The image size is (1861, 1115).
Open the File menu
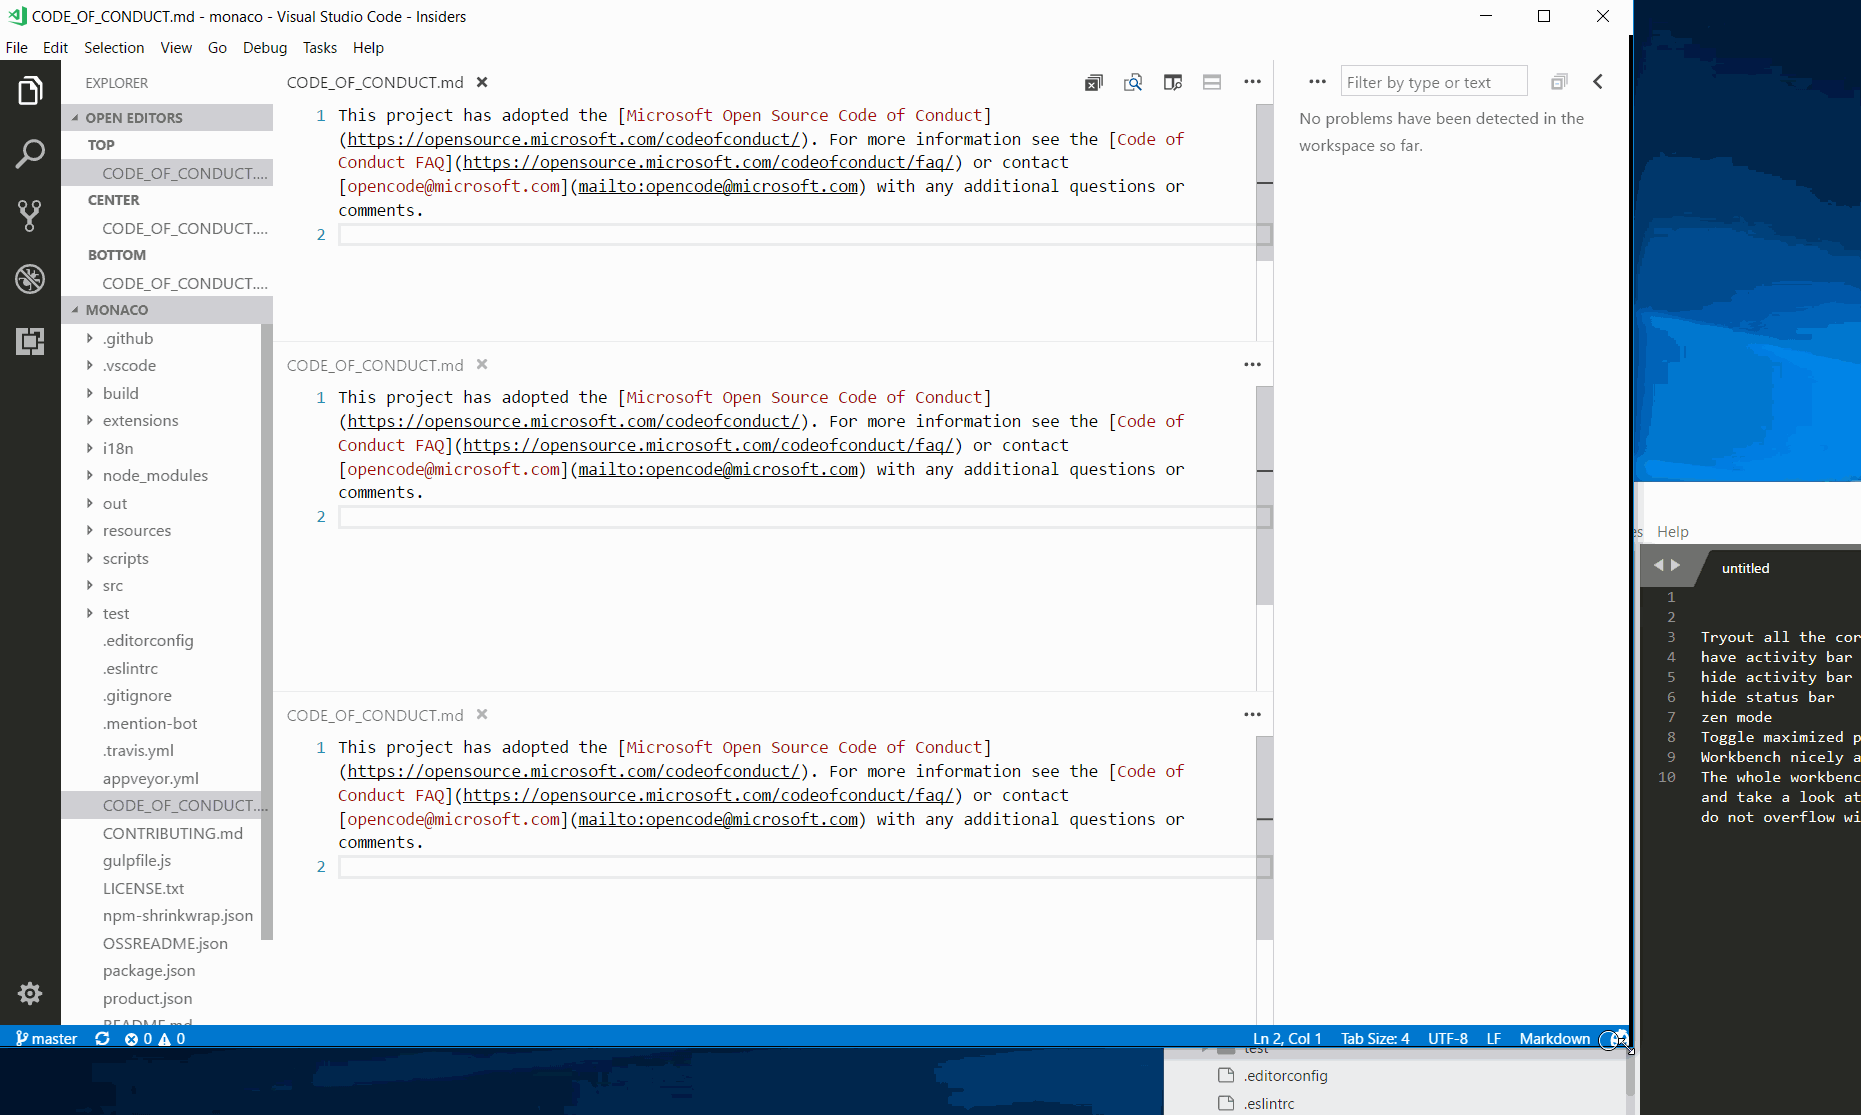(x=17, y=48)
